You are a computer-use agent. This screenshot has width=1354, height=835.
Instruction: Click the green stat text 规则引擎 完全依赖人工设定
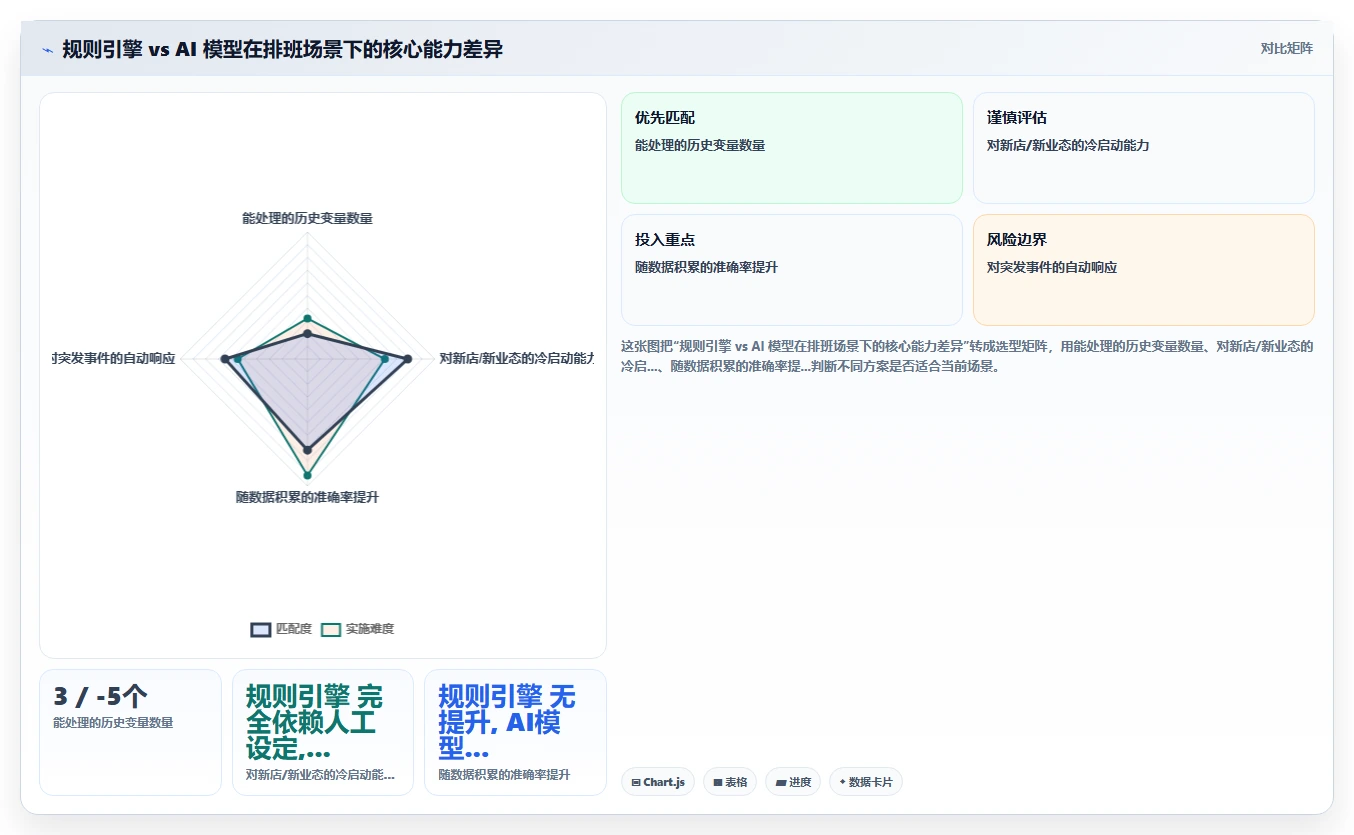click(314, 722)
